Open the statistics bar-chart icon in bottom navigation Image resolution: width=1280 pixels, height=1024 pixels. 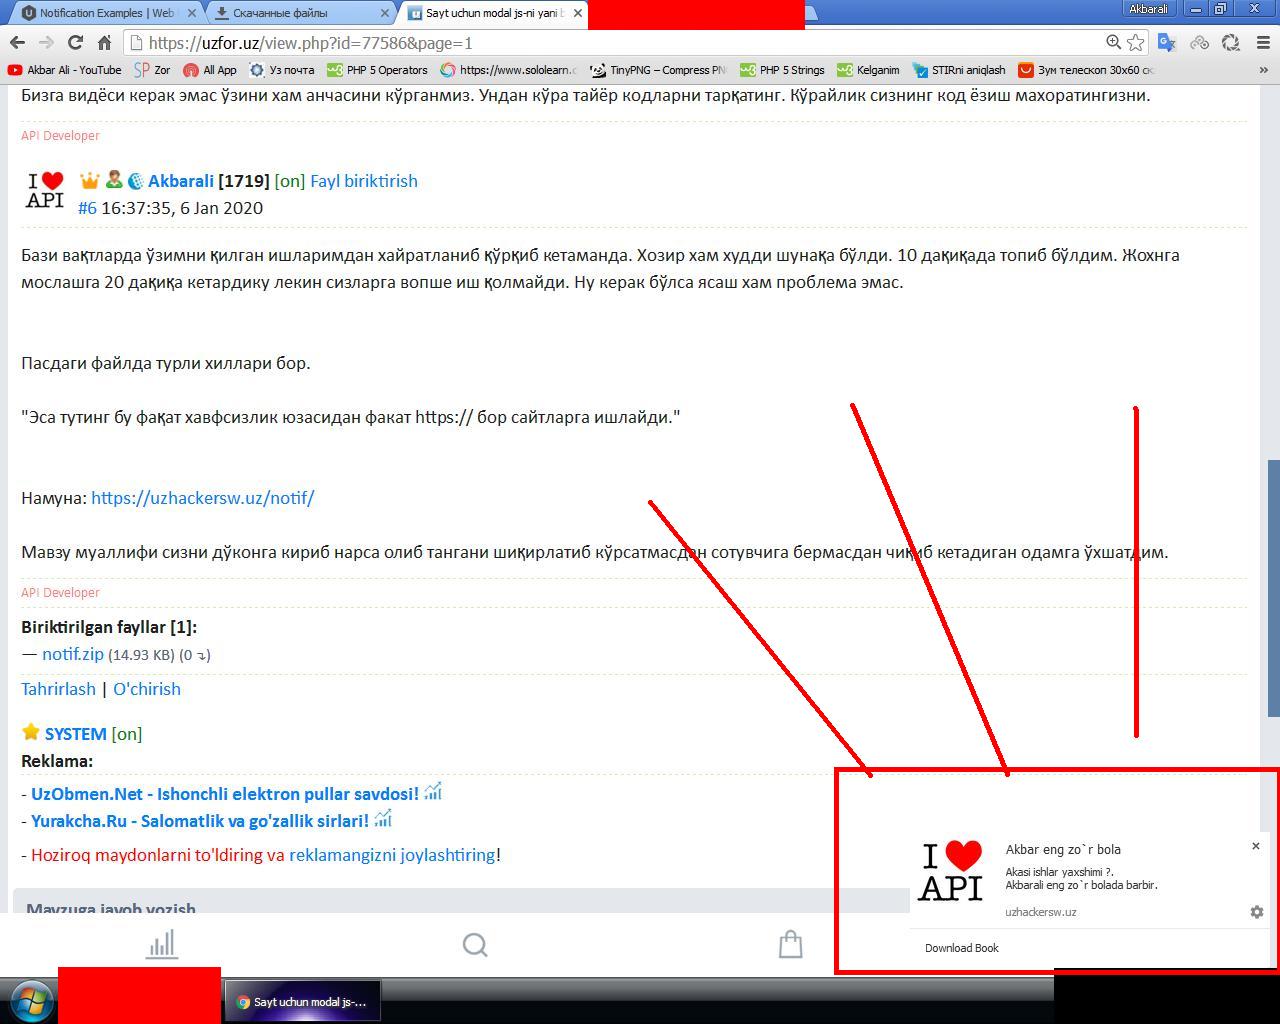(161, 944)
